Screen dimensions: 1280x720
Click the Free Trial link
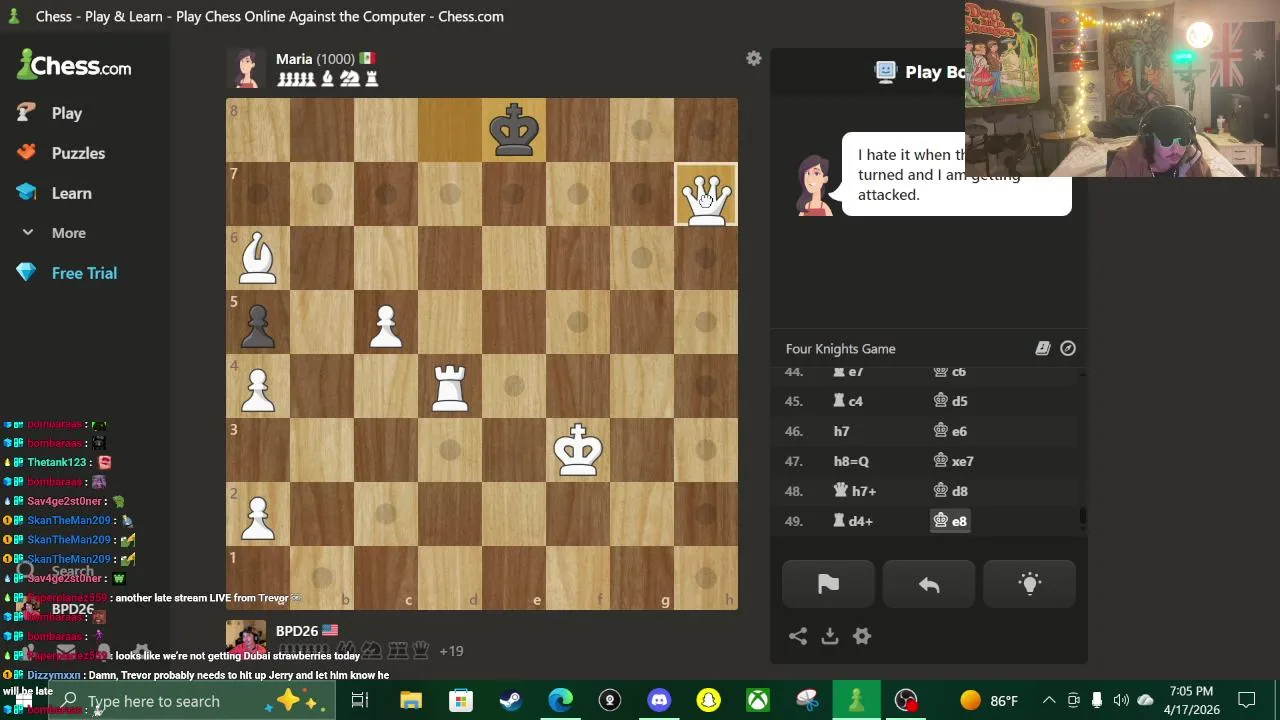coord(84,273)
